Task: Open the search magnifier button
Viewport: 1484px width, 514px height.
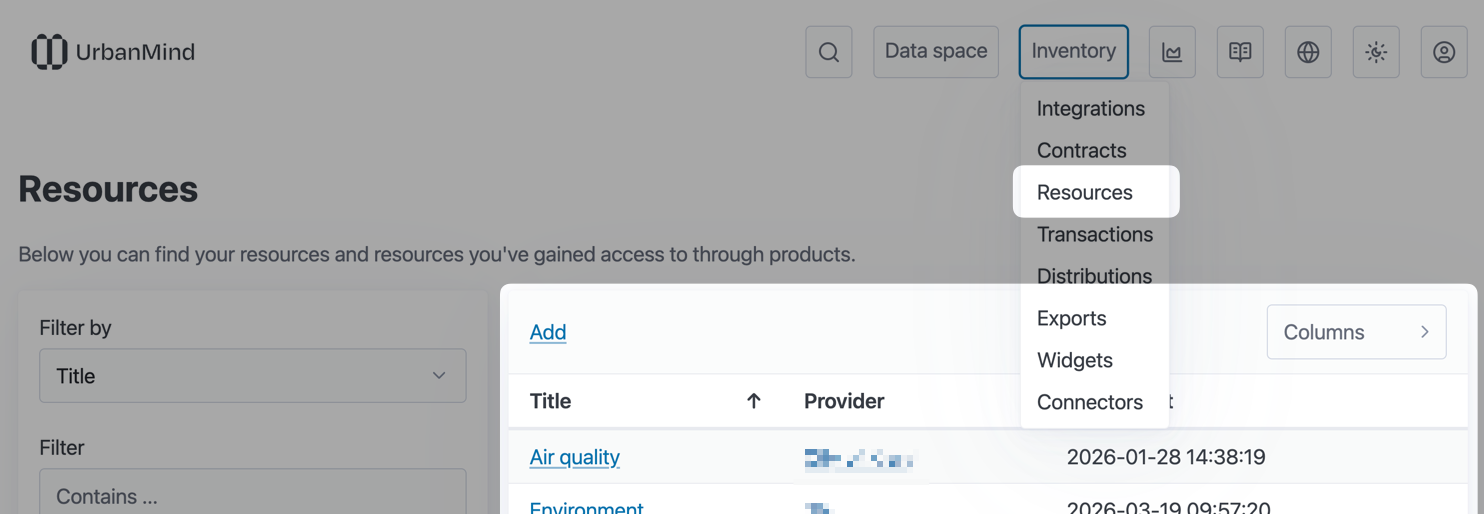Action: [829, 52]
